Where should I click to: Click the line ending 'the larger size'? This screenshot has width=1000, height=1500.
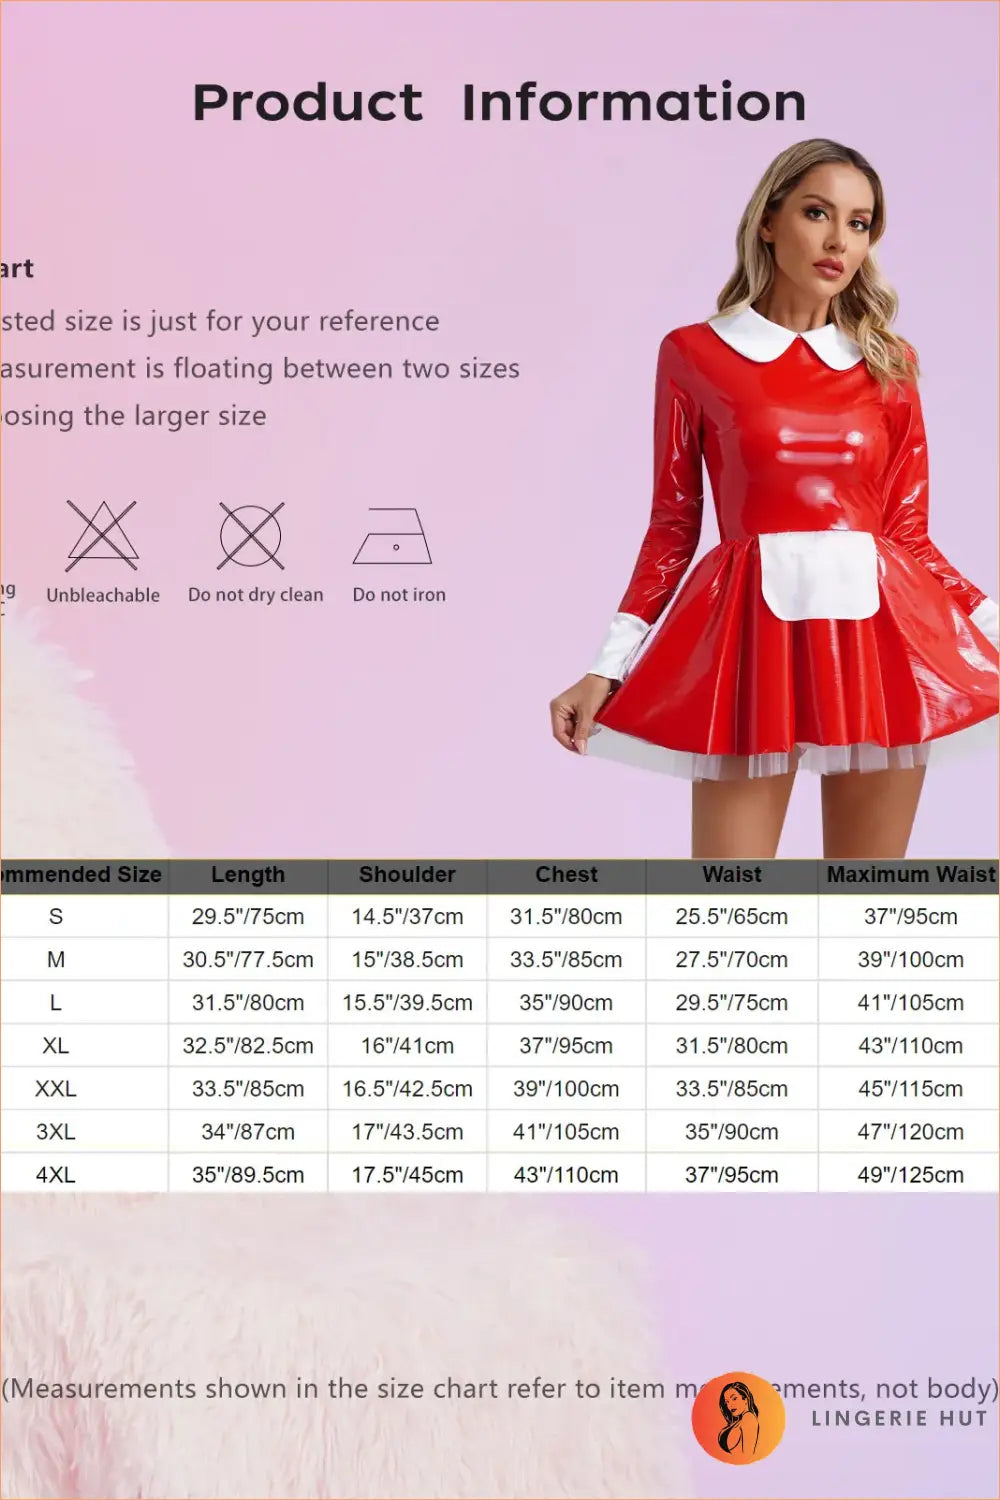133,415
